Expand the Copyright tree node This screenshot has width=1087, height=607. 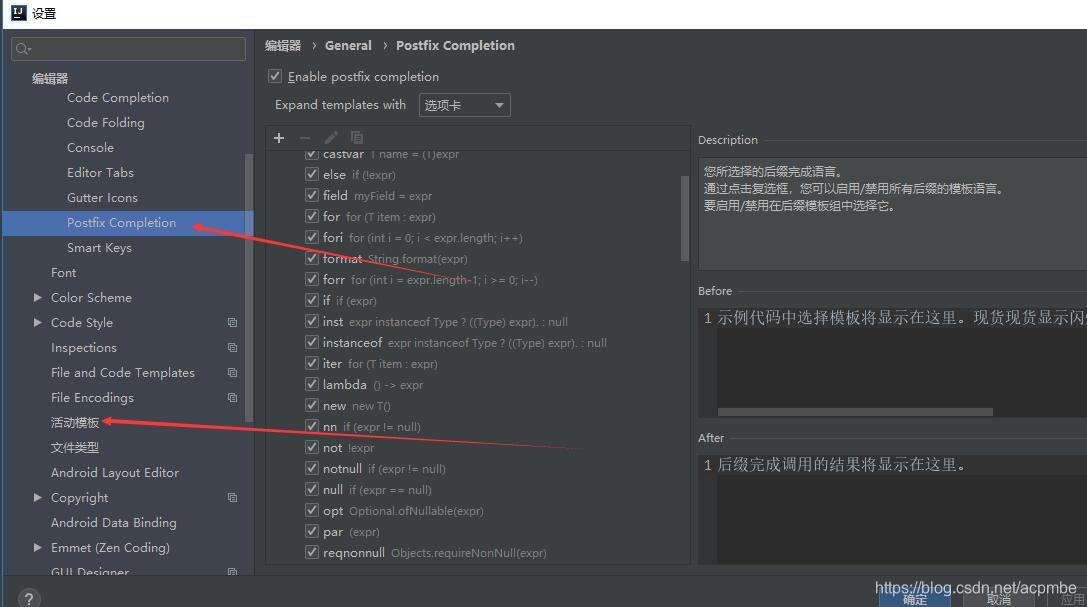coord(37,498)
